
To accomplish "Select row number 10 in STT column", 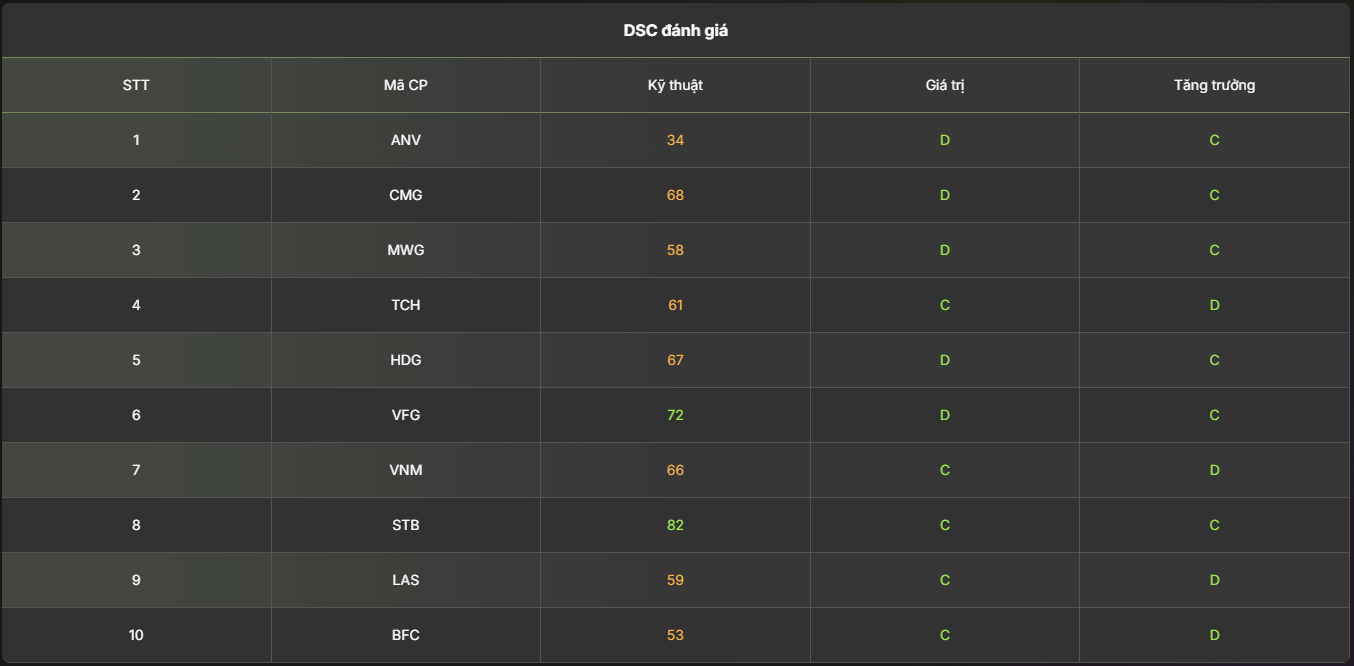I will pos(136,635).
